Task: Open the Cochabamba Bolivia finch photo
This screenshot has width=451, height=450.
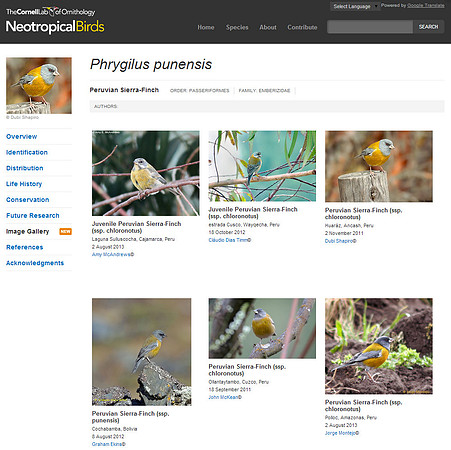Action: coord(142,352)
